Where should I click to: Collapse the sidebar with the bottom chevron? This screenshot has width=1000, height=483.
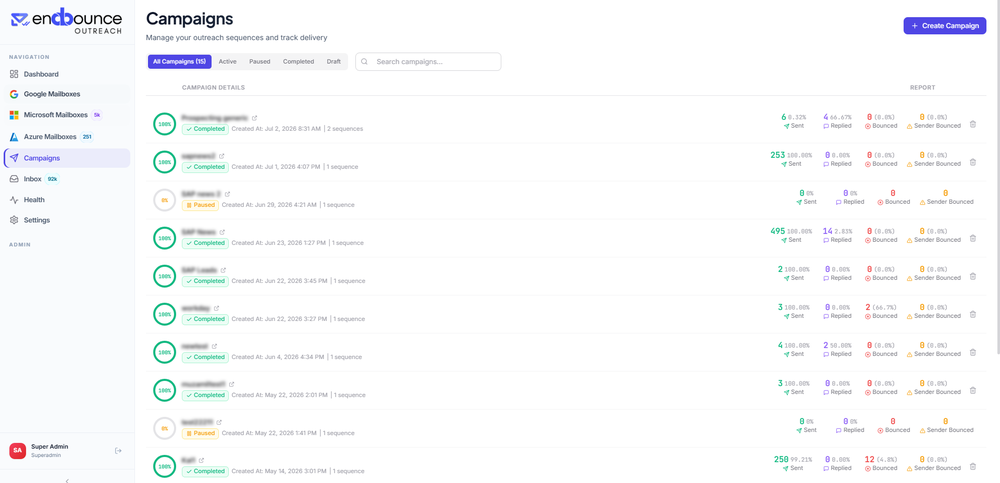(67, 480)
